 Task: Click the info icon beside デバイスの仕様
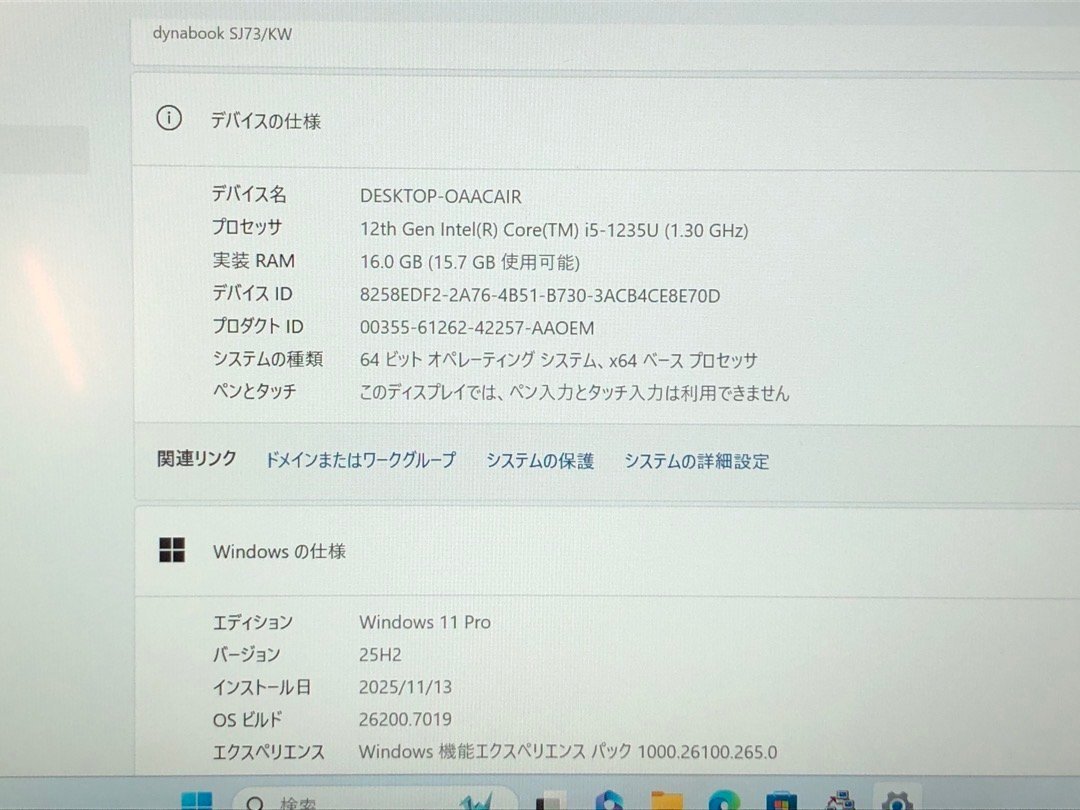coord(169,118)
